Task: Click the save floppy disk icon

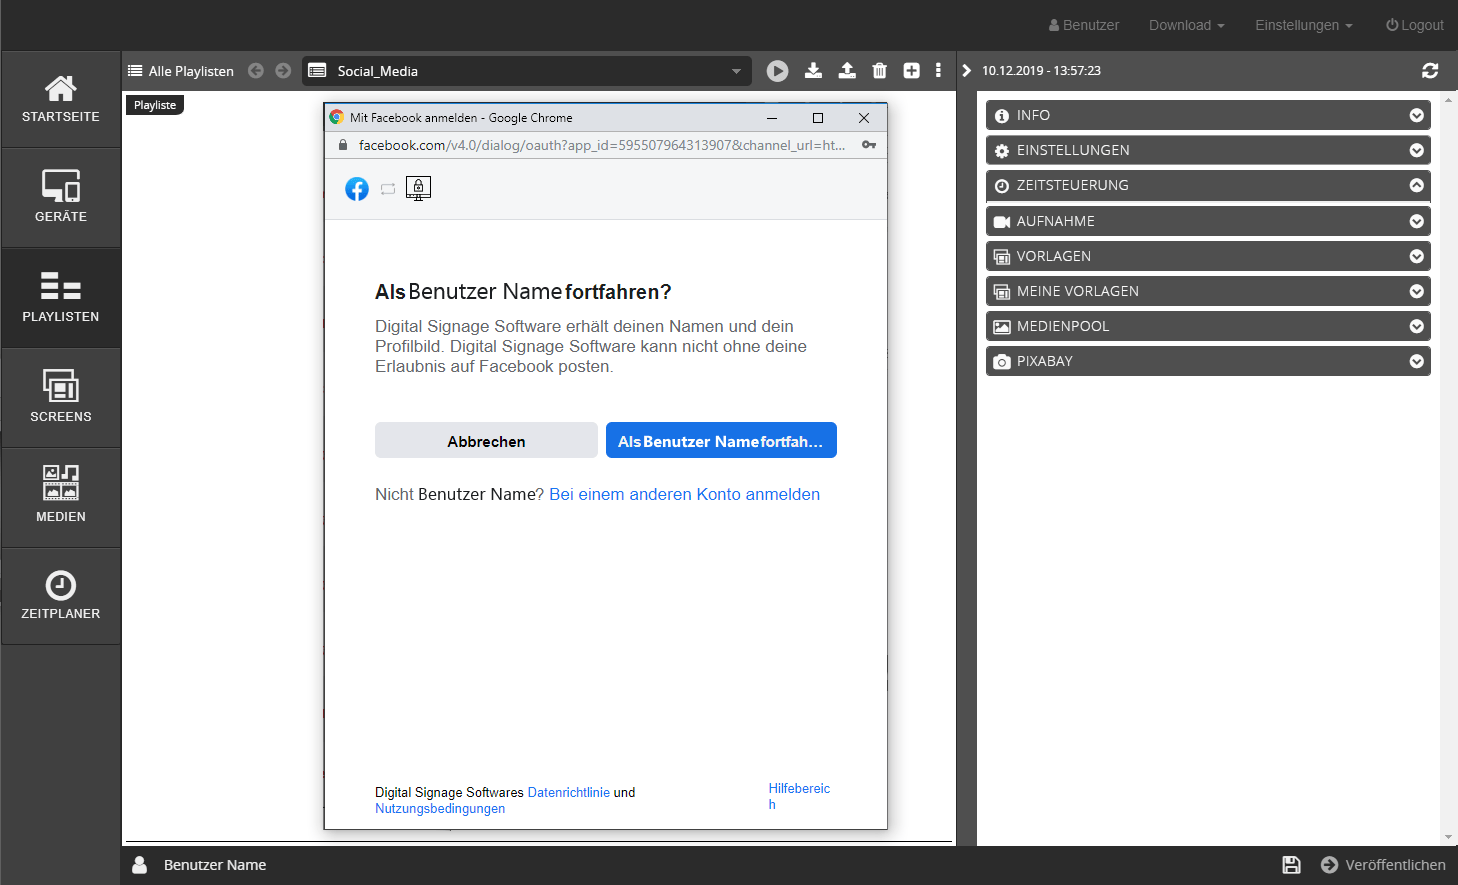Action: (x=1291, y=865)
